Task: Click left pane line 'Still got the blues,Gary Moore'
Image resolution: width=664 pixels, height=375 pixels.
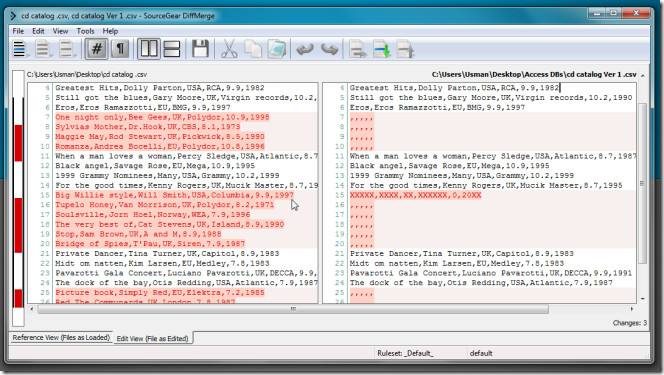Action: pos(186,97)
